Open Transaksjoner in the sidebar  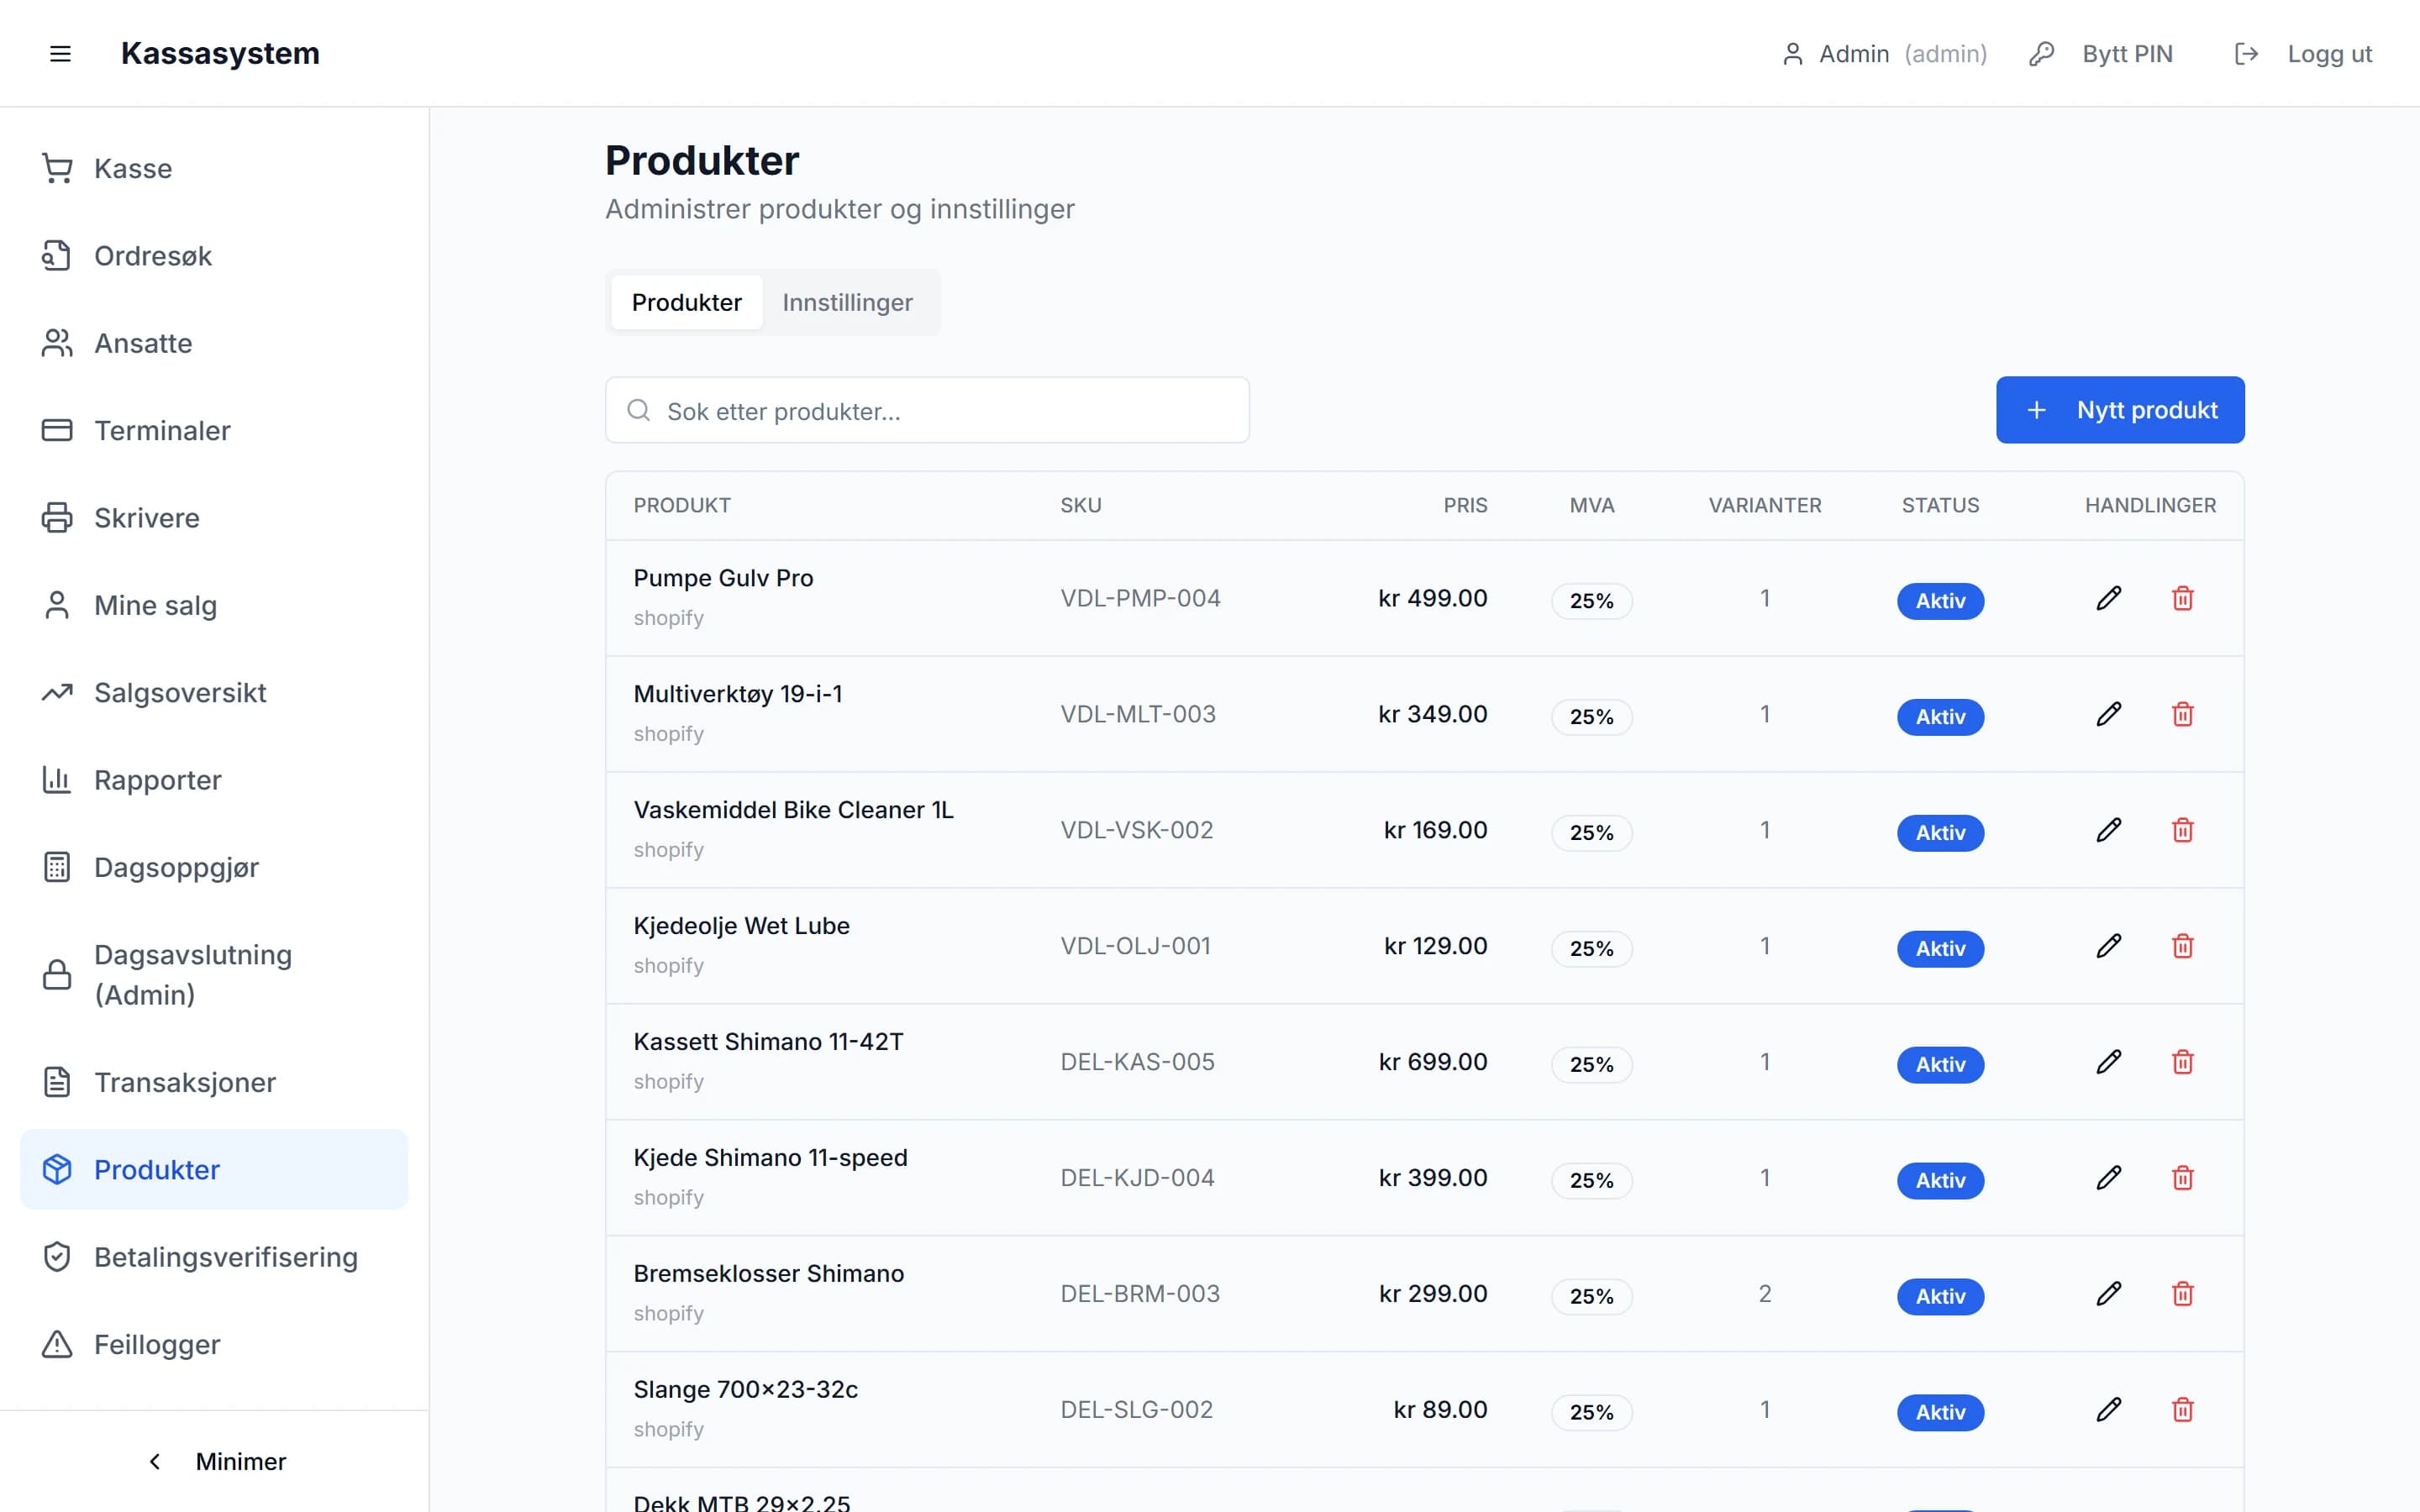coord(214,1082)
